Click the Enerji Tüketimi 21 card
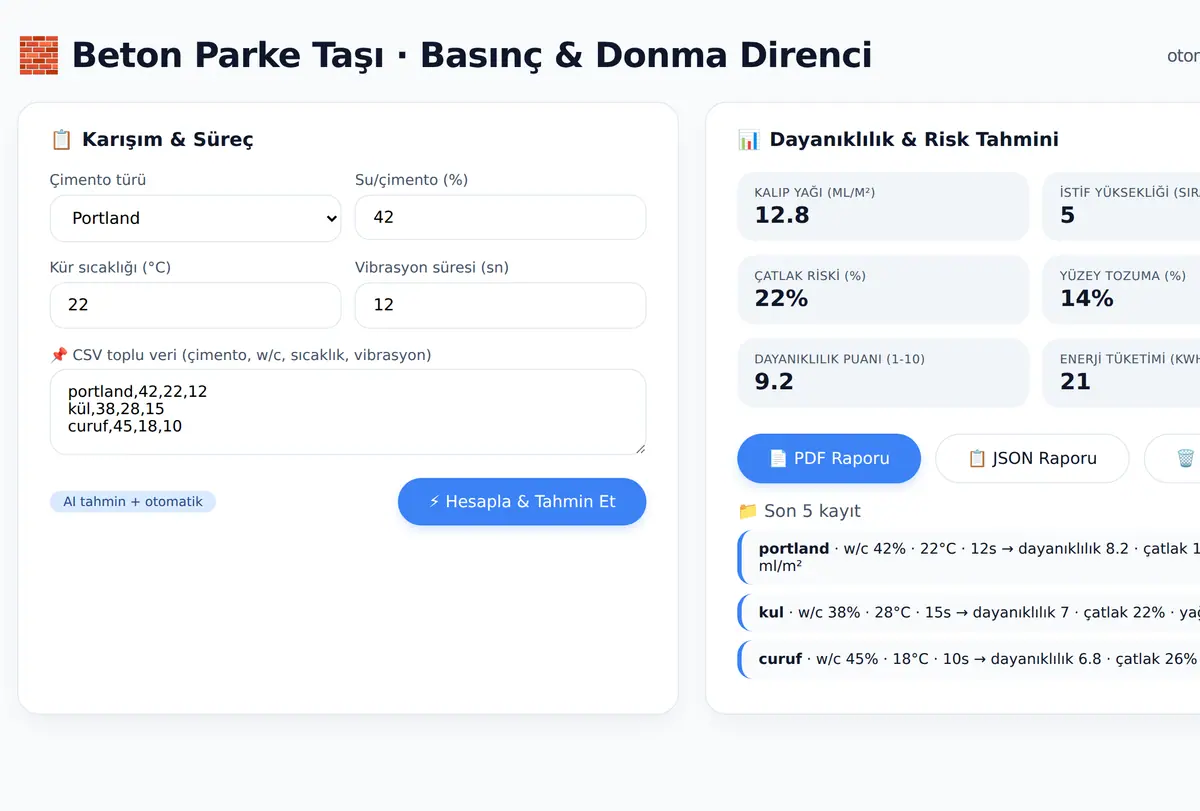 1121,372
